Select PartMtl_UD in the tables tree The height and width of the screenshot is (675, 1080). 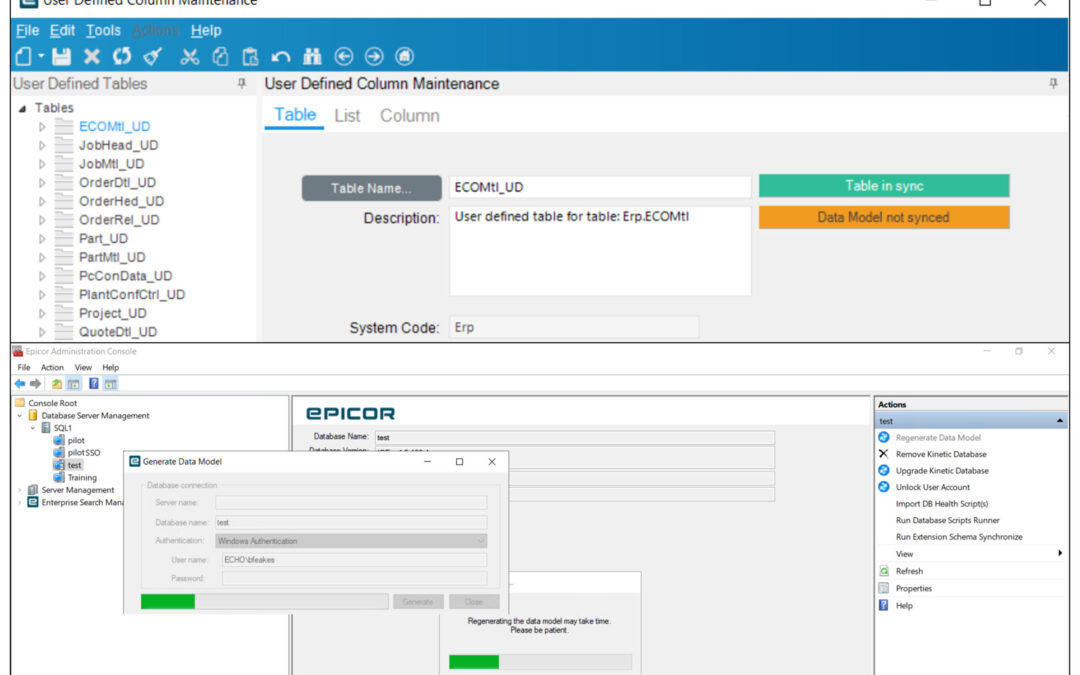pos(112,257)
